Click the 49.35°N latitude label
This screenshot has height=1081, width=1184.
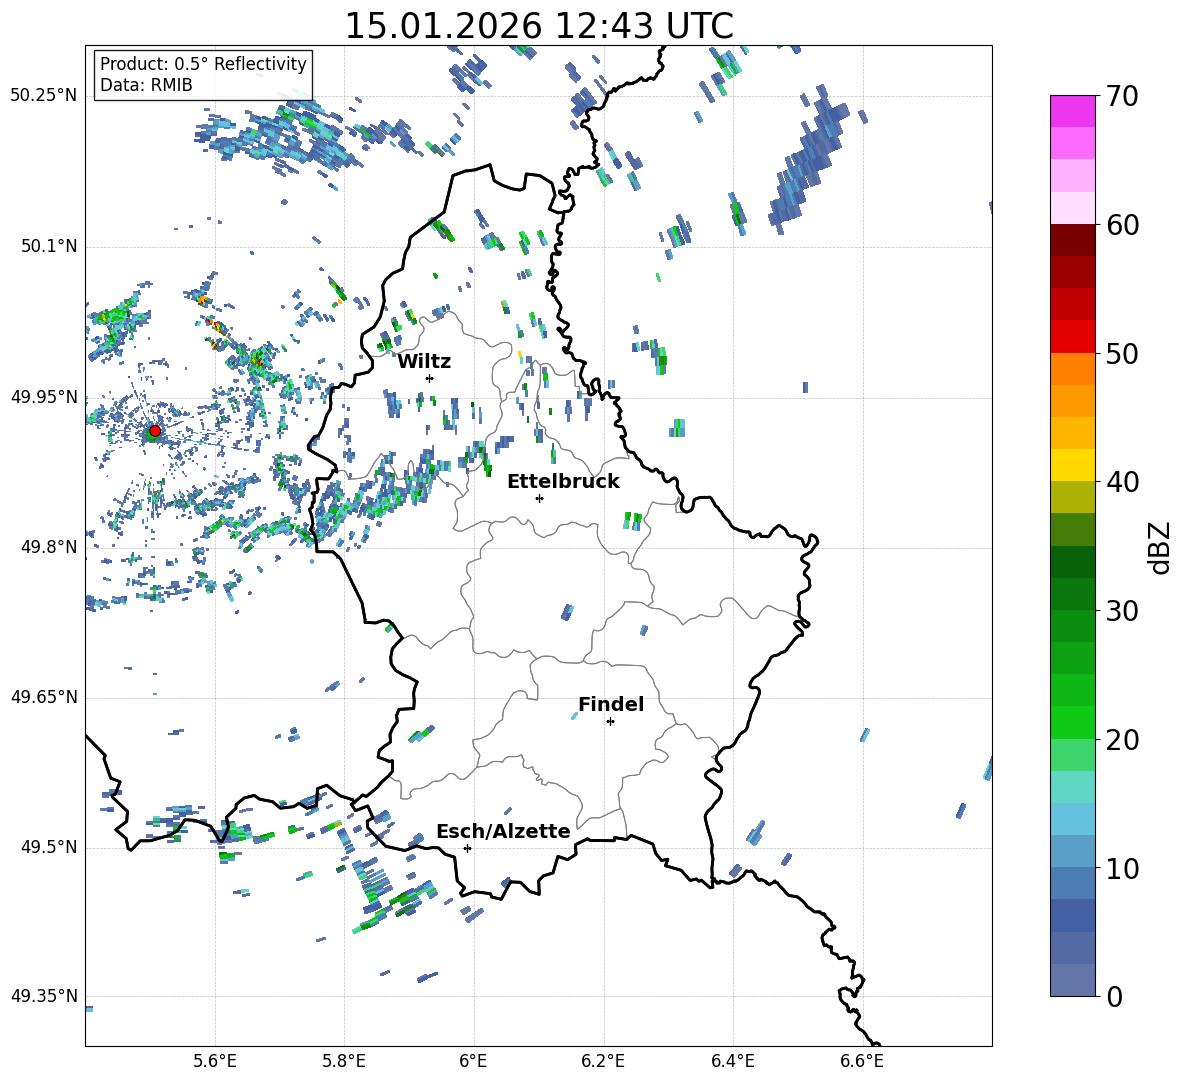click(x=44, y=996)
